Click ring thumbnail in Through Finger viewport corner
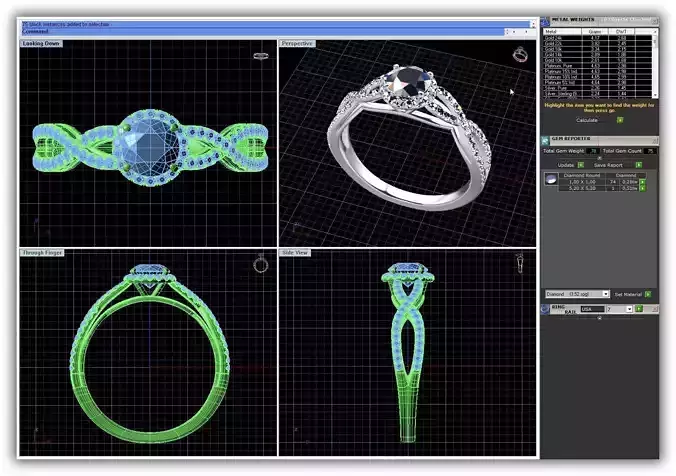This screenshot has width=676, height=476. click(260, 264)
